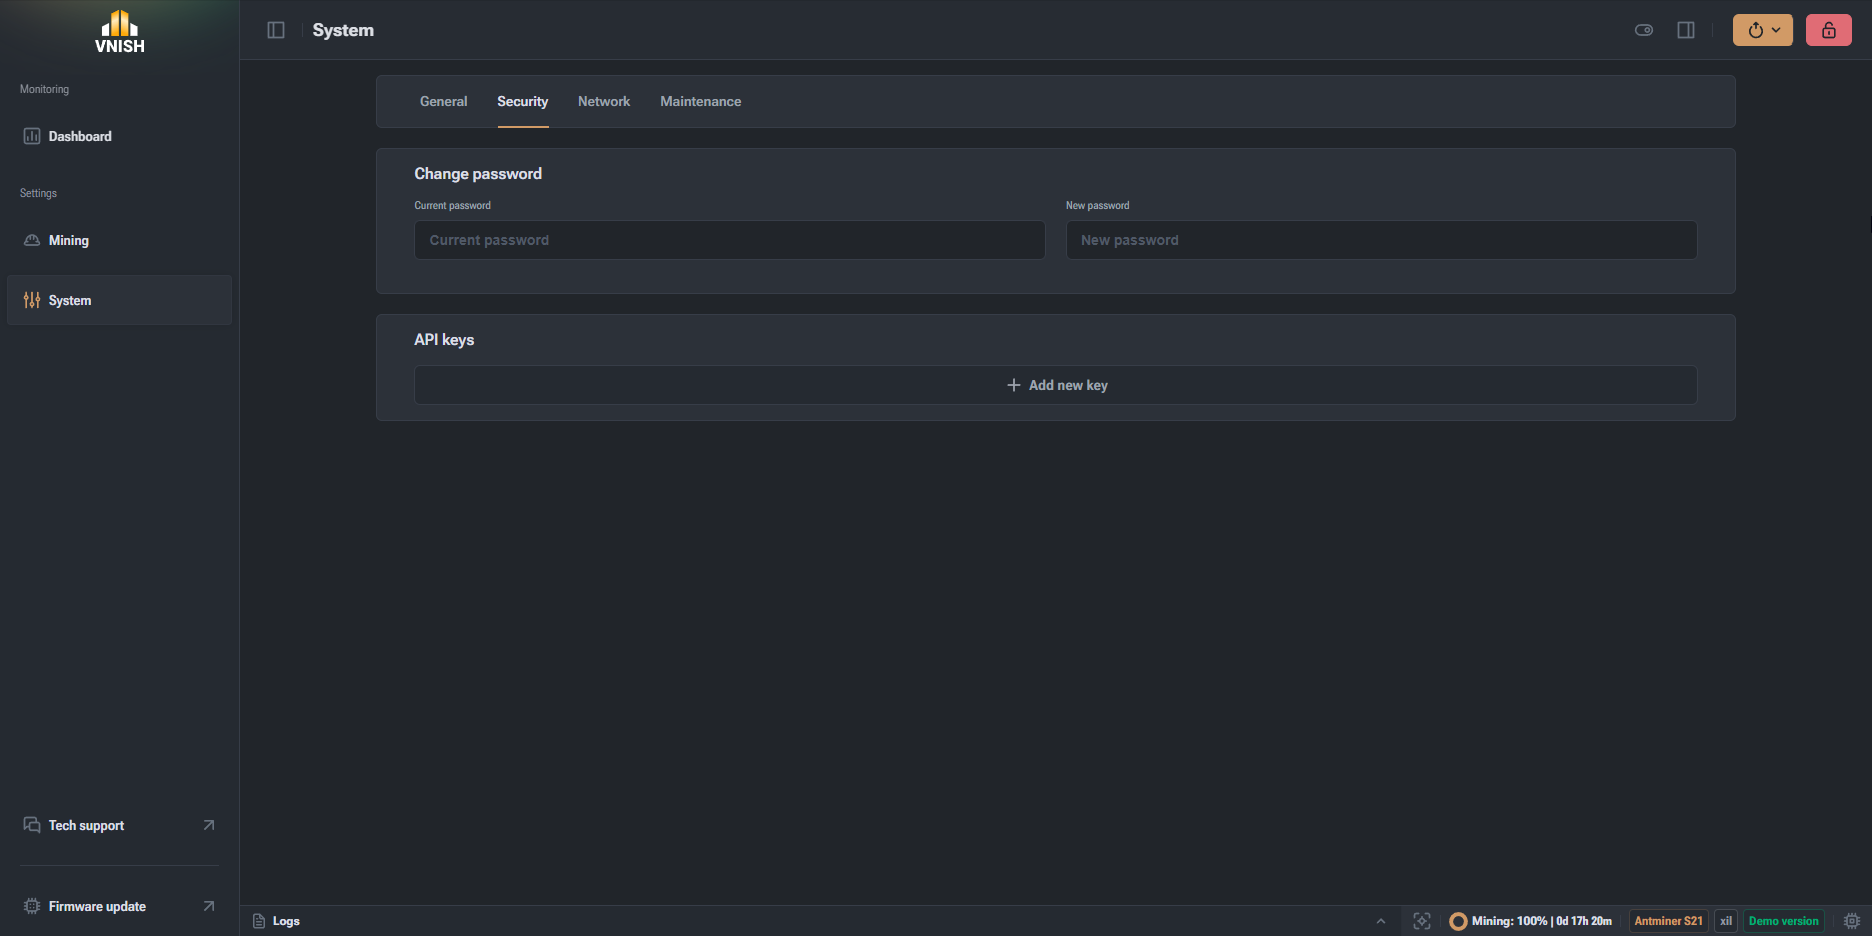The height and width of the screenshot is (936, 1872).
Task: Open the orange power restart dropdown
Action: [1763, 30]
